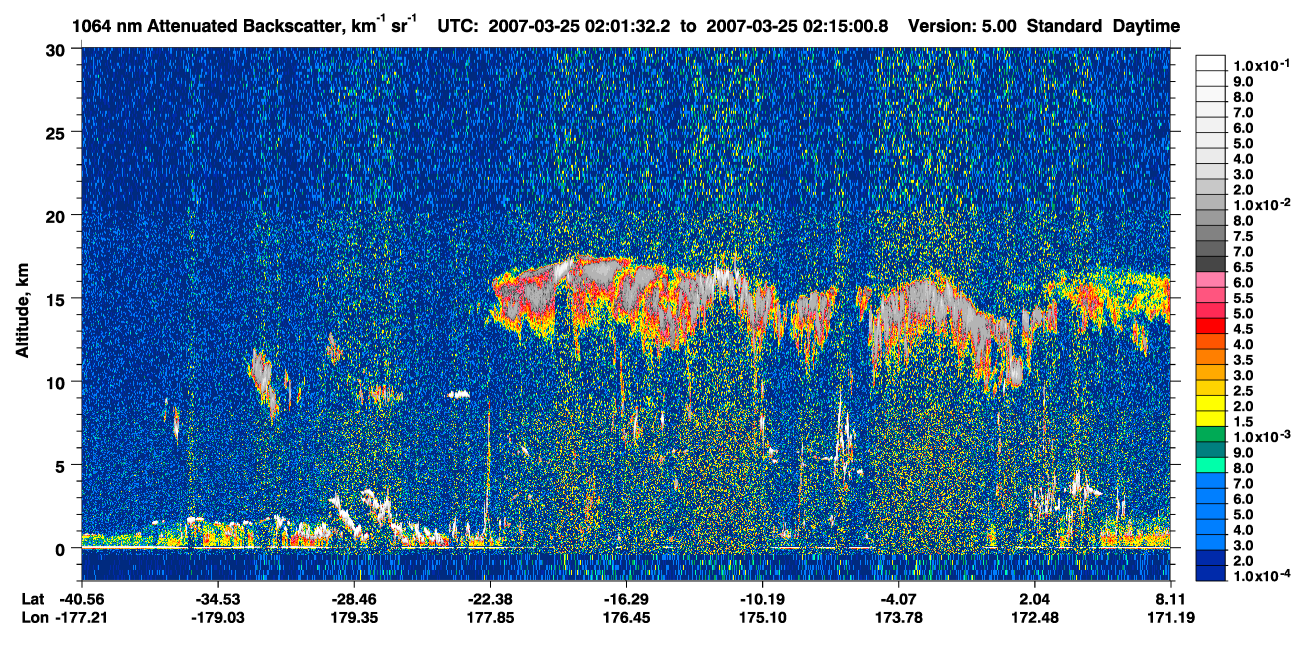Click latitude value '-10.19'
1300x667 pixels.
point(762,598)
